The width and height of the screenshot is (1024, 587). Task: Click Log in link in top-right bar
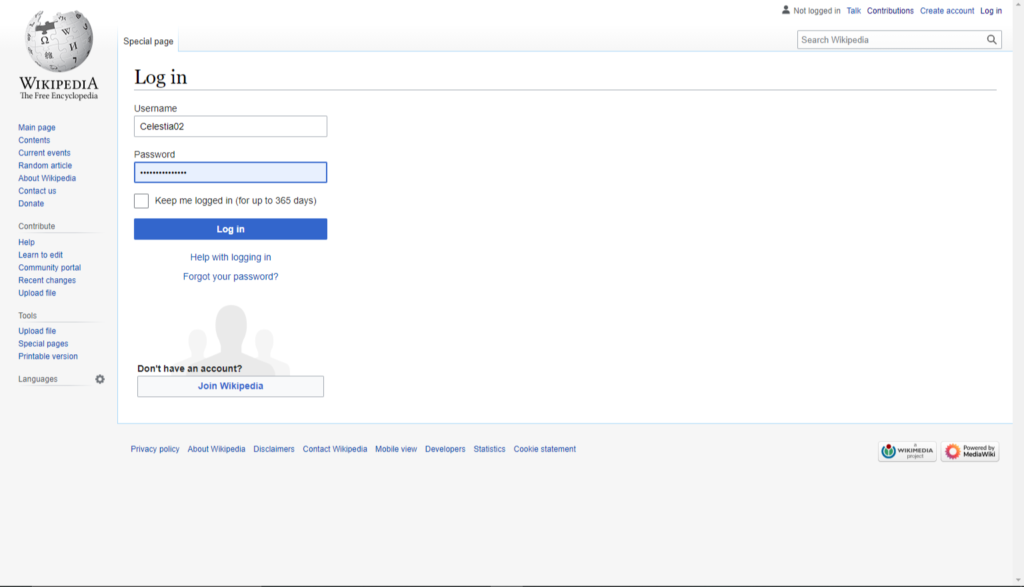pyautogui.click(x=991, y=10)
